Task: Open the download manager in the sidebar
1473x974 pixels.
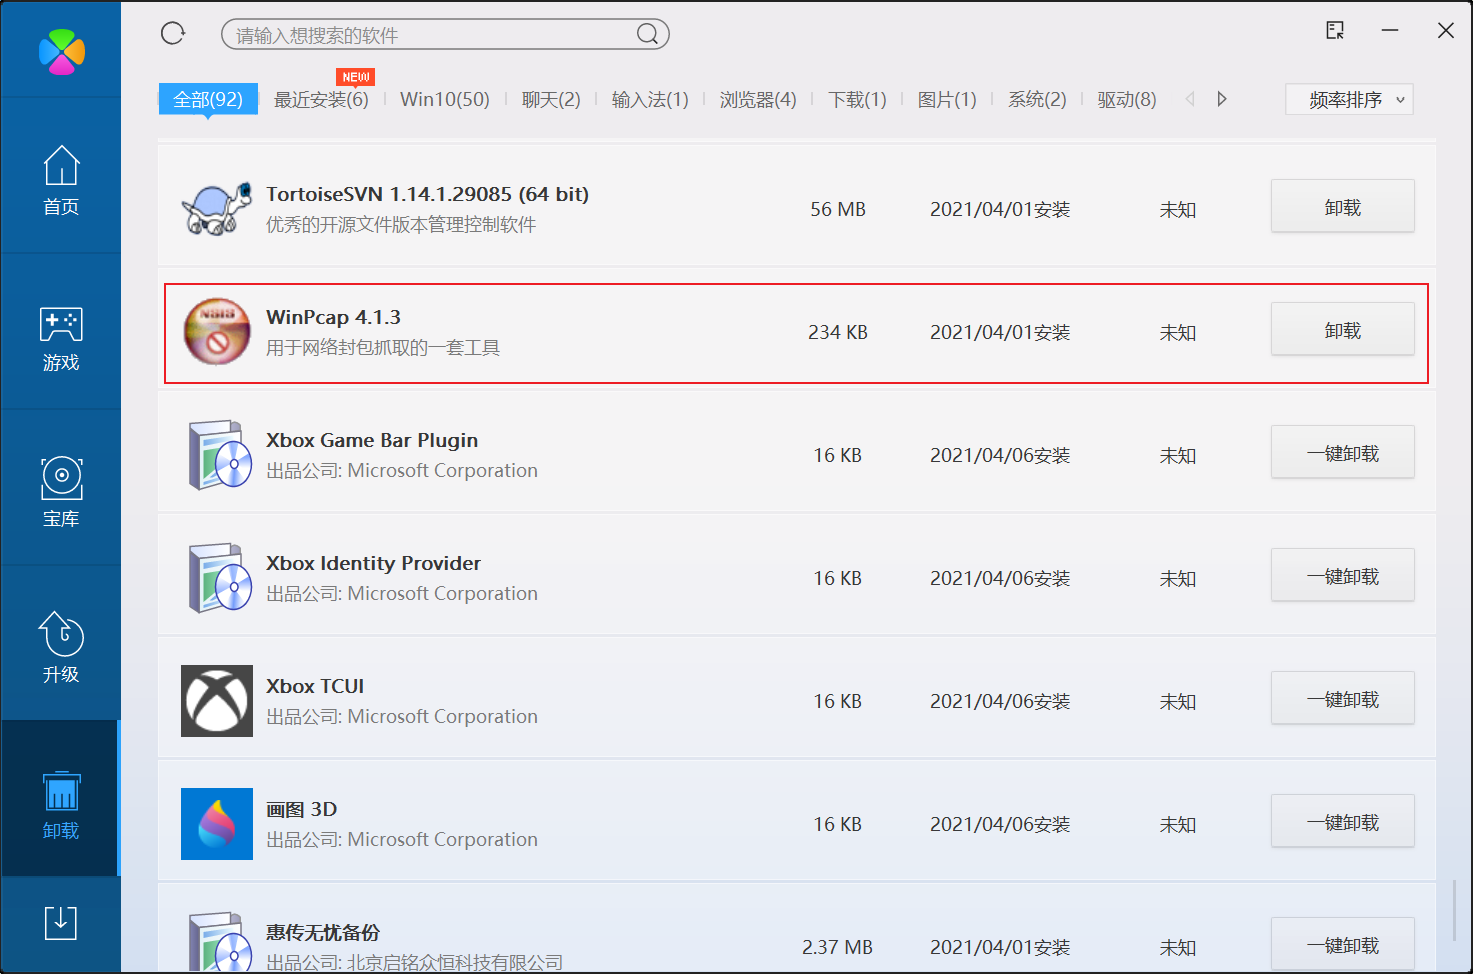Action: pos(61,923)
